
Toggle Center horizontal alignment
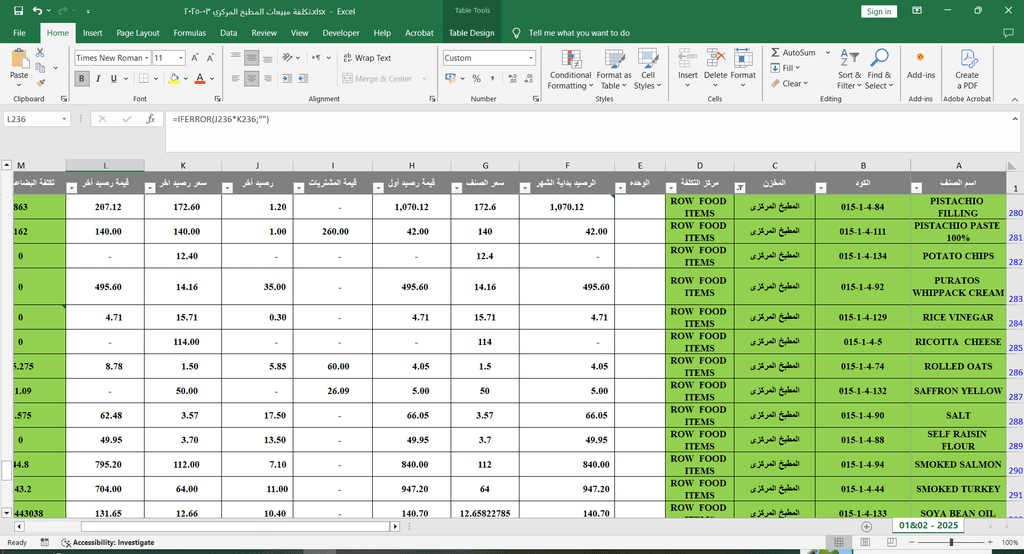tap(251, 78)
